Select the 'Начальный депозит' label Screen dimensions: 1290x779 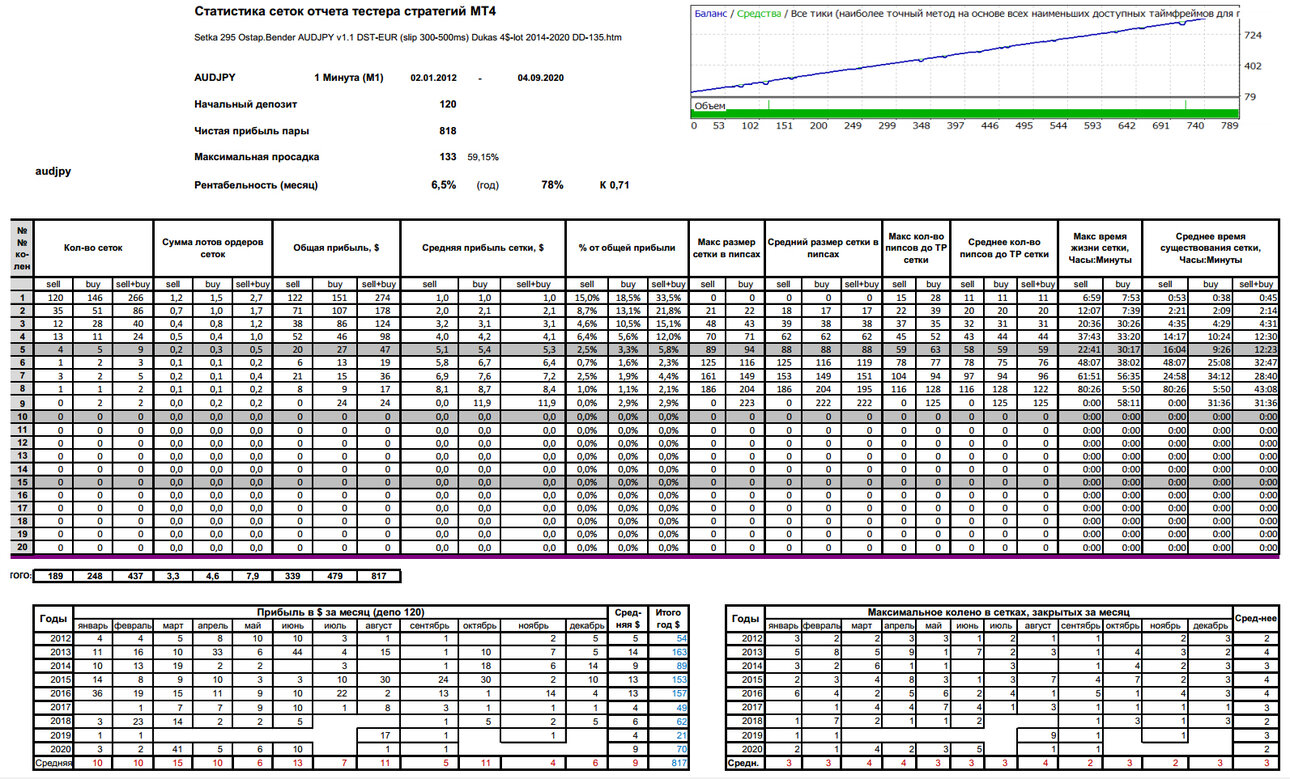coord(246,104)
